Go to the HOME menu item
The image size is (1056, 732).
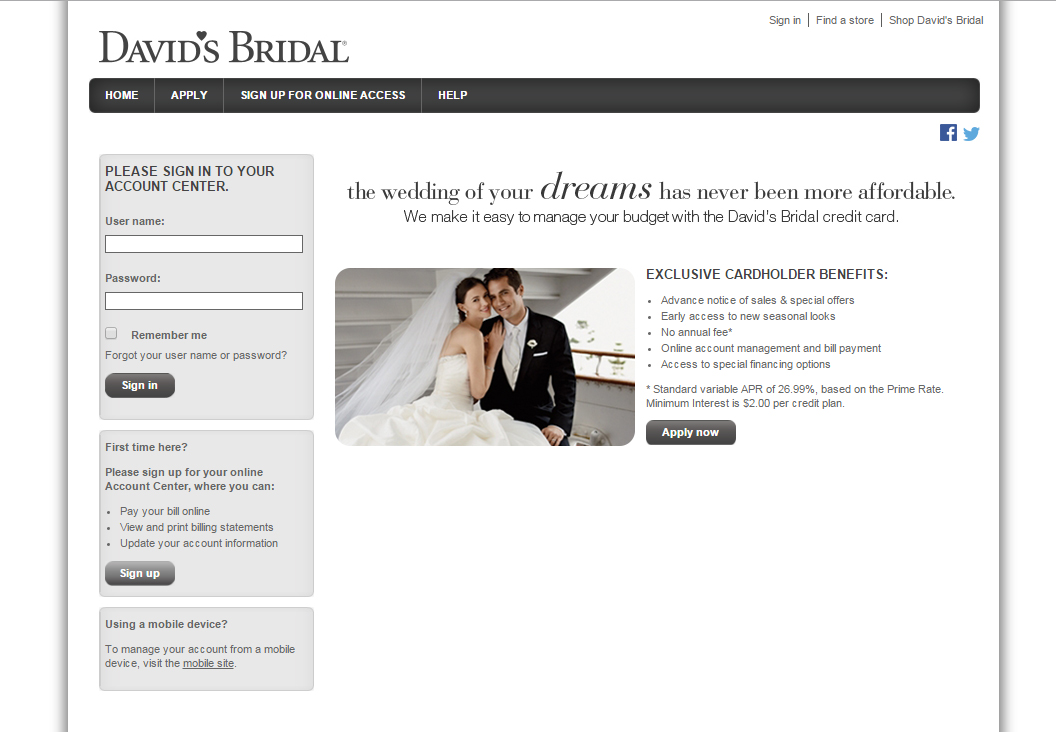(x=122, y=95)
